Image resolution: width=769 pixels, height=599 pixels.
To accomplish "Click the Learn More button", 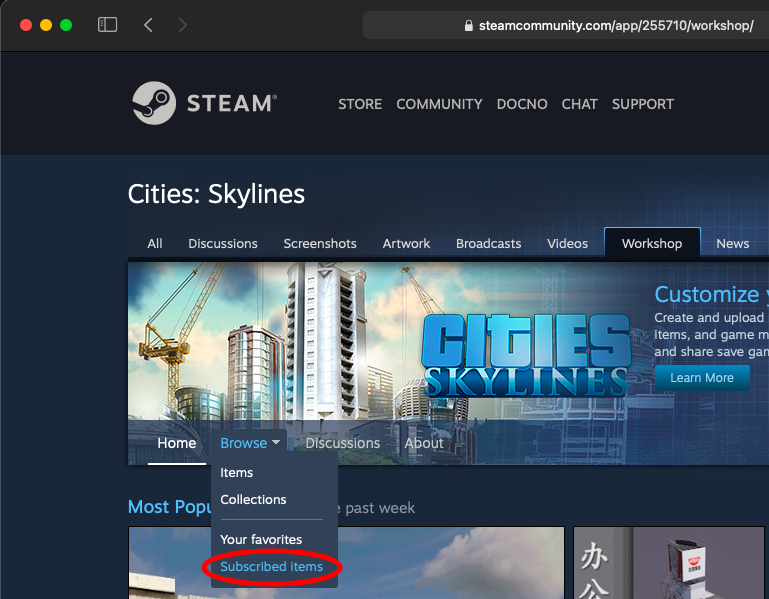I will click(702, 378).
